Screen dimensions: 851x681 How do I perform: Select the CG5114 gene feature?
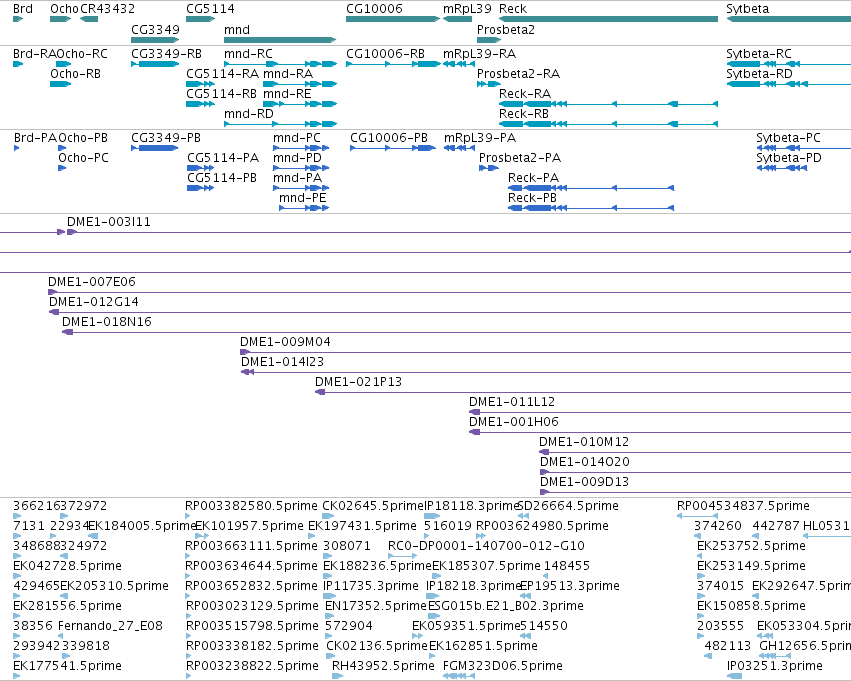coord(201,19)
